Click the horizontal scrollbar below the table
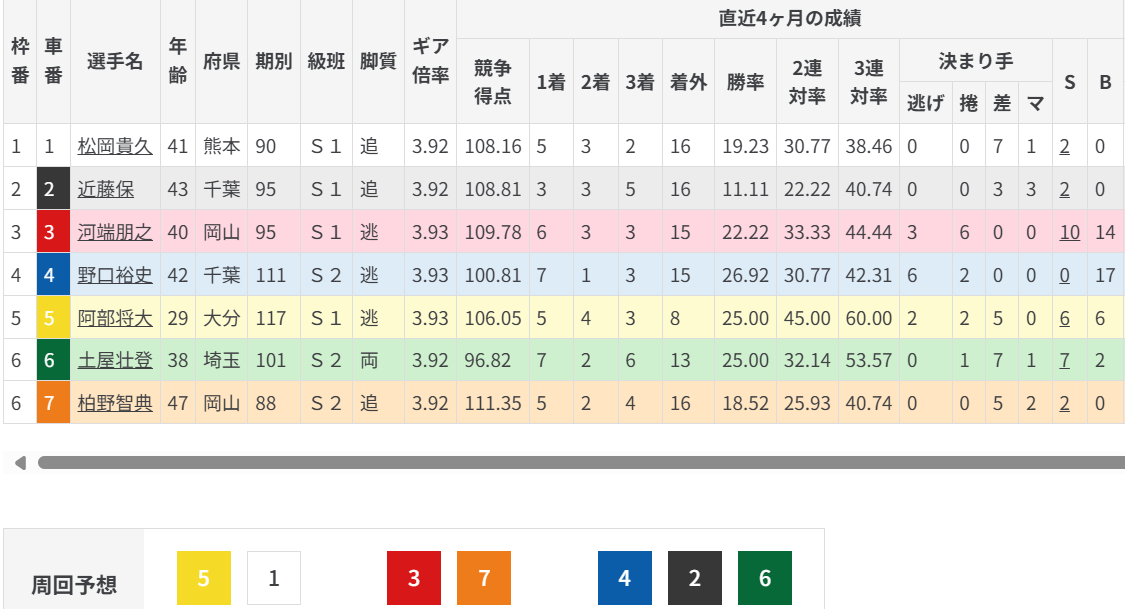Screen dimensions: 1125x609 coord(580,463)
